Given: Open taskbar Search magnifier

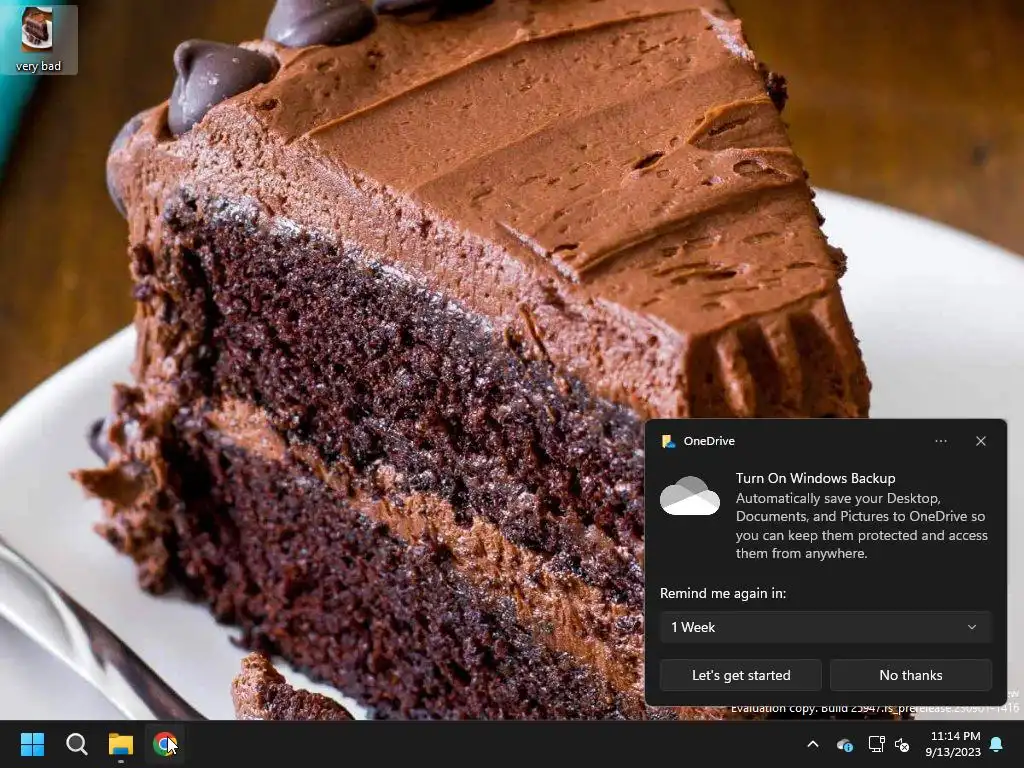Looking at the screenshot, I should pos(76,744).
